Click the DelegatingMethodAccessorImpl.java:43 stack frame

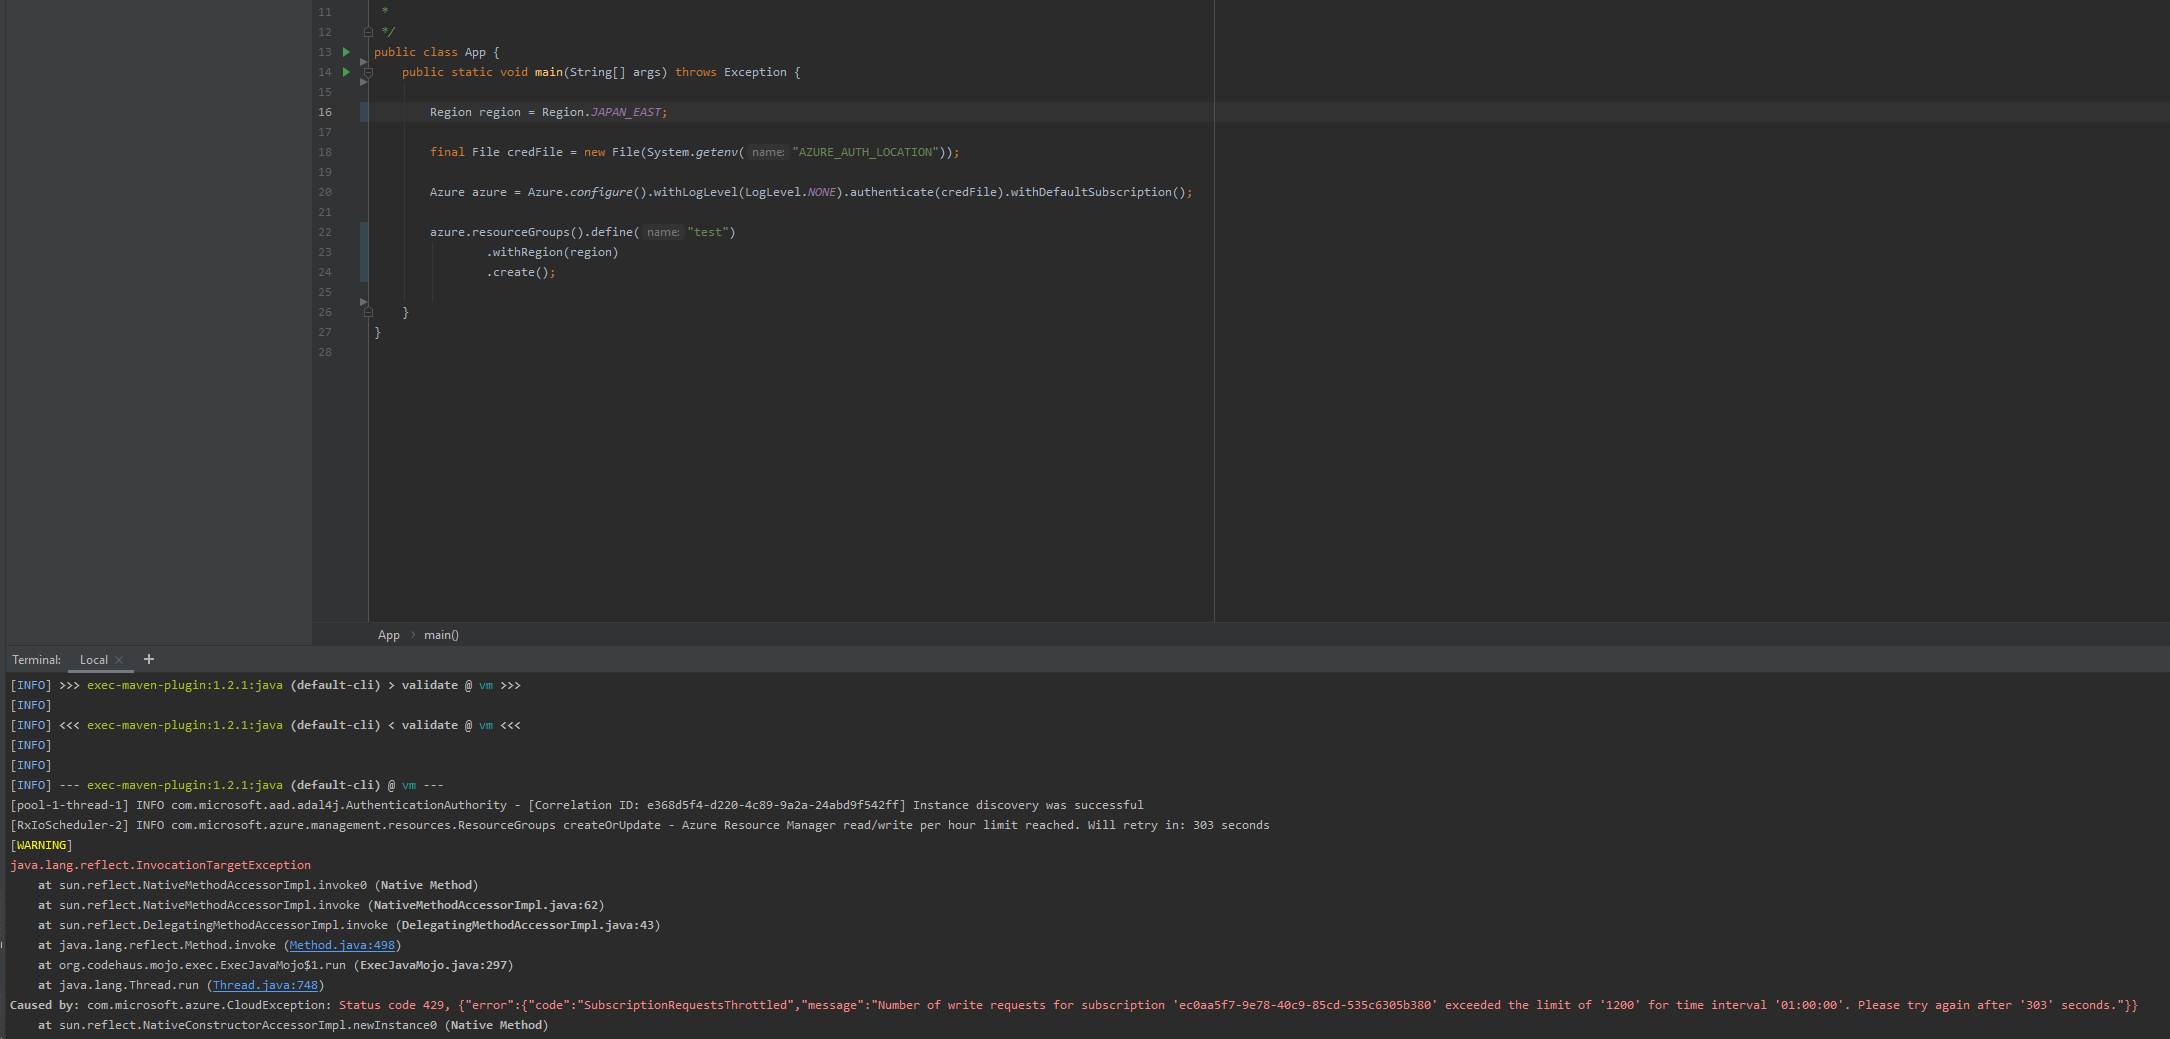coord(528,925)
